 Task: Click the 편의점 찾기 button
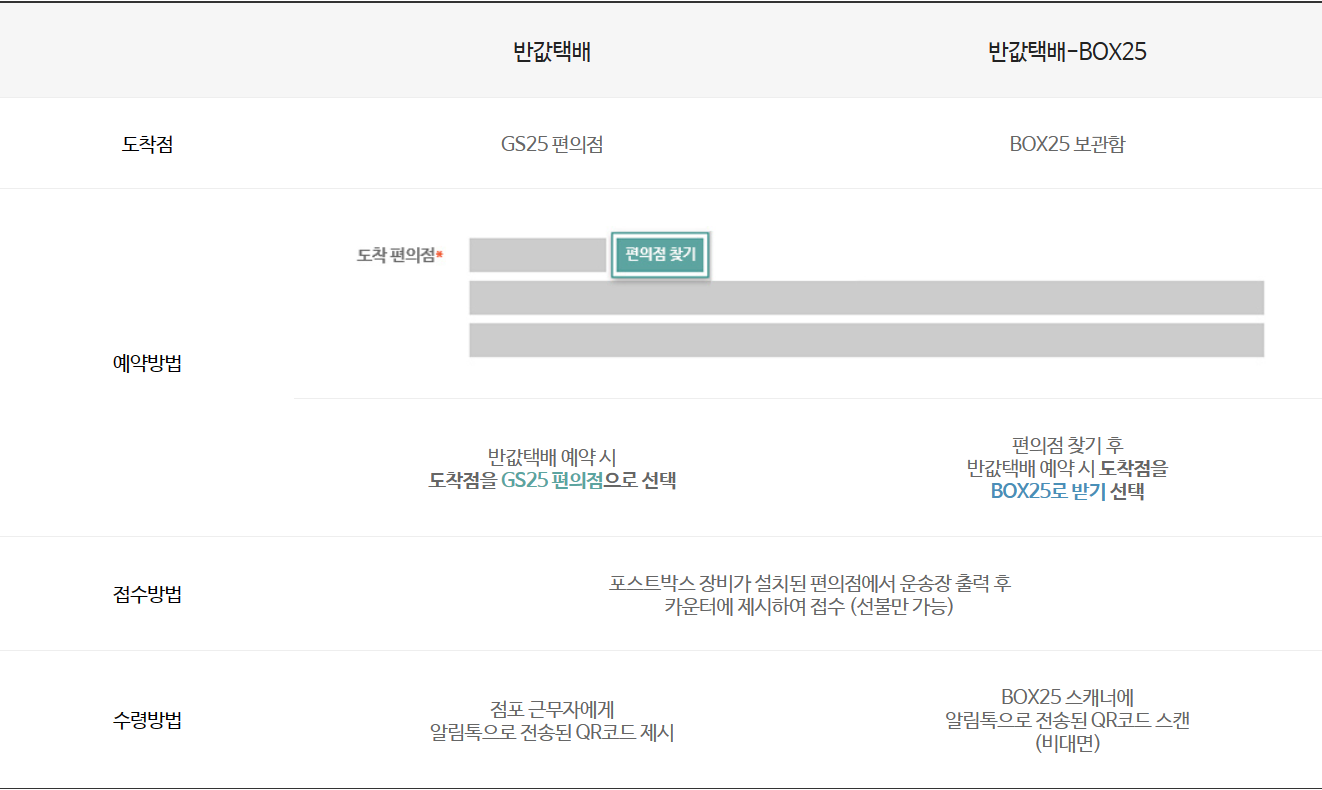tap(660, 255)
